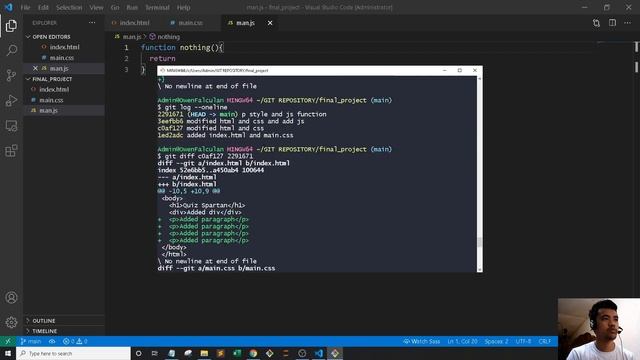This screenshot has width=640, height=360.
Task: Open the Edit menu
Action: coord(43,7)
